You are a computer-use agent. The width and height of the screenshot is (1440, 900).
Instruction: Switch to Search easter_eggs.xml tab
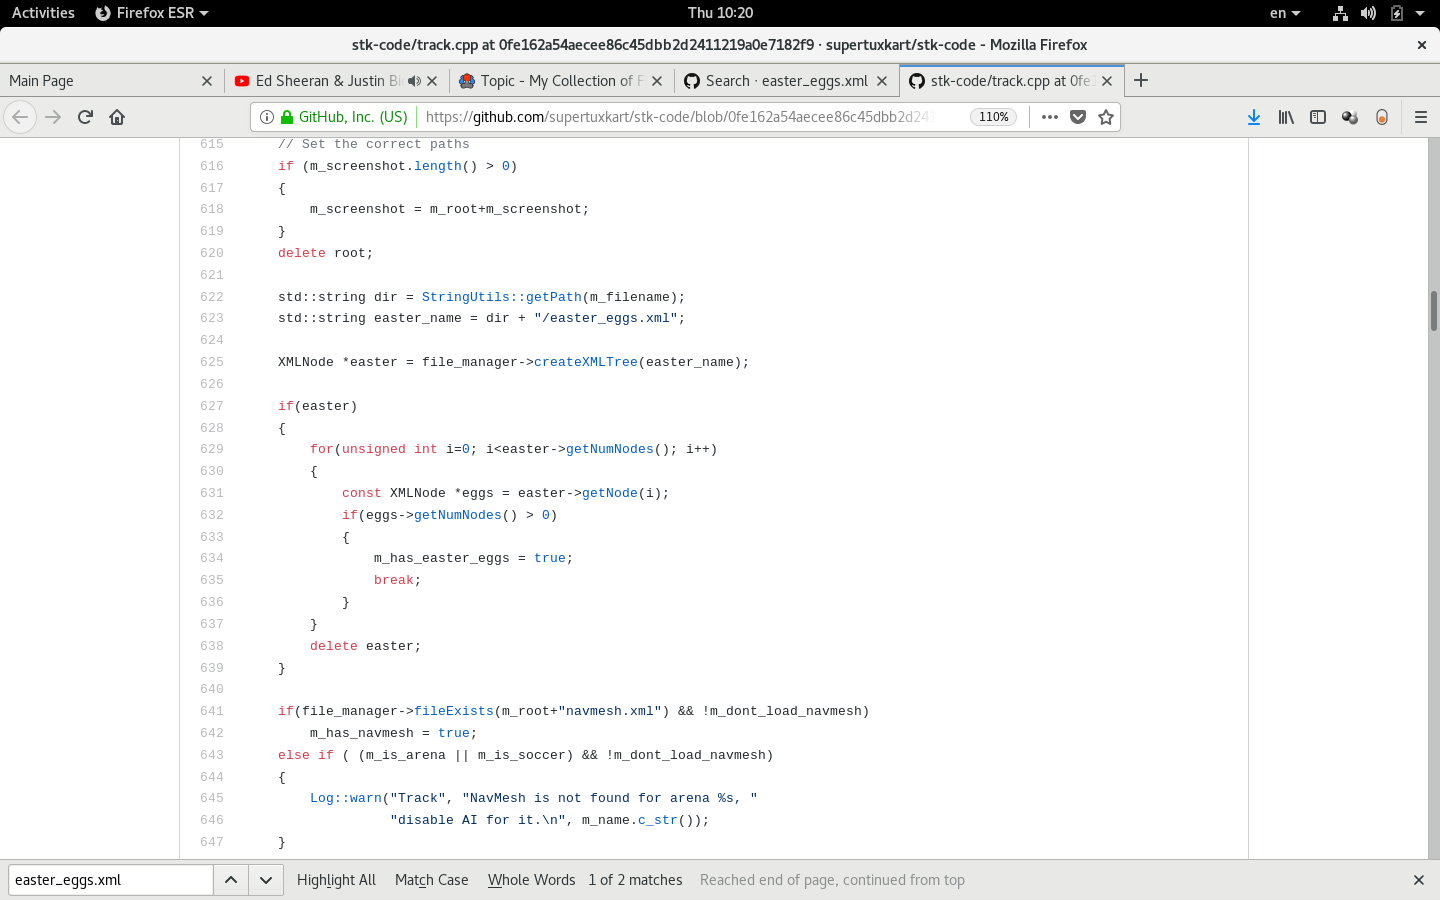coord(775,81)
